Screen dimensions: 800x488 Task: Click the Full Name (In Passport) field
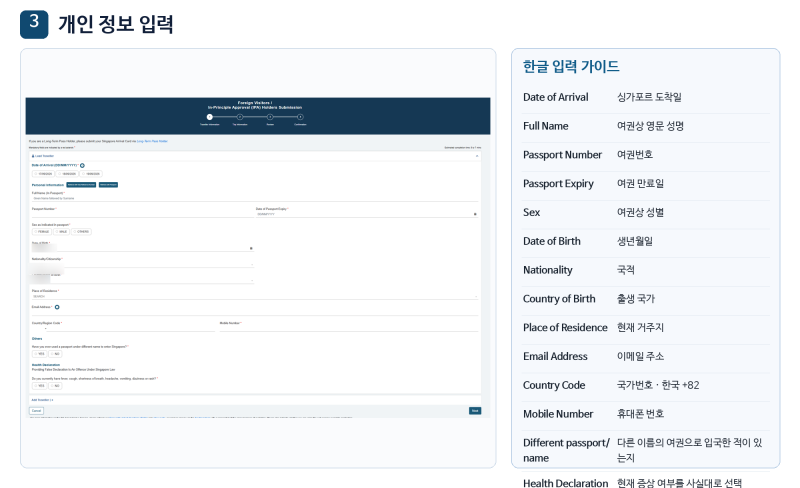[255, 198]
